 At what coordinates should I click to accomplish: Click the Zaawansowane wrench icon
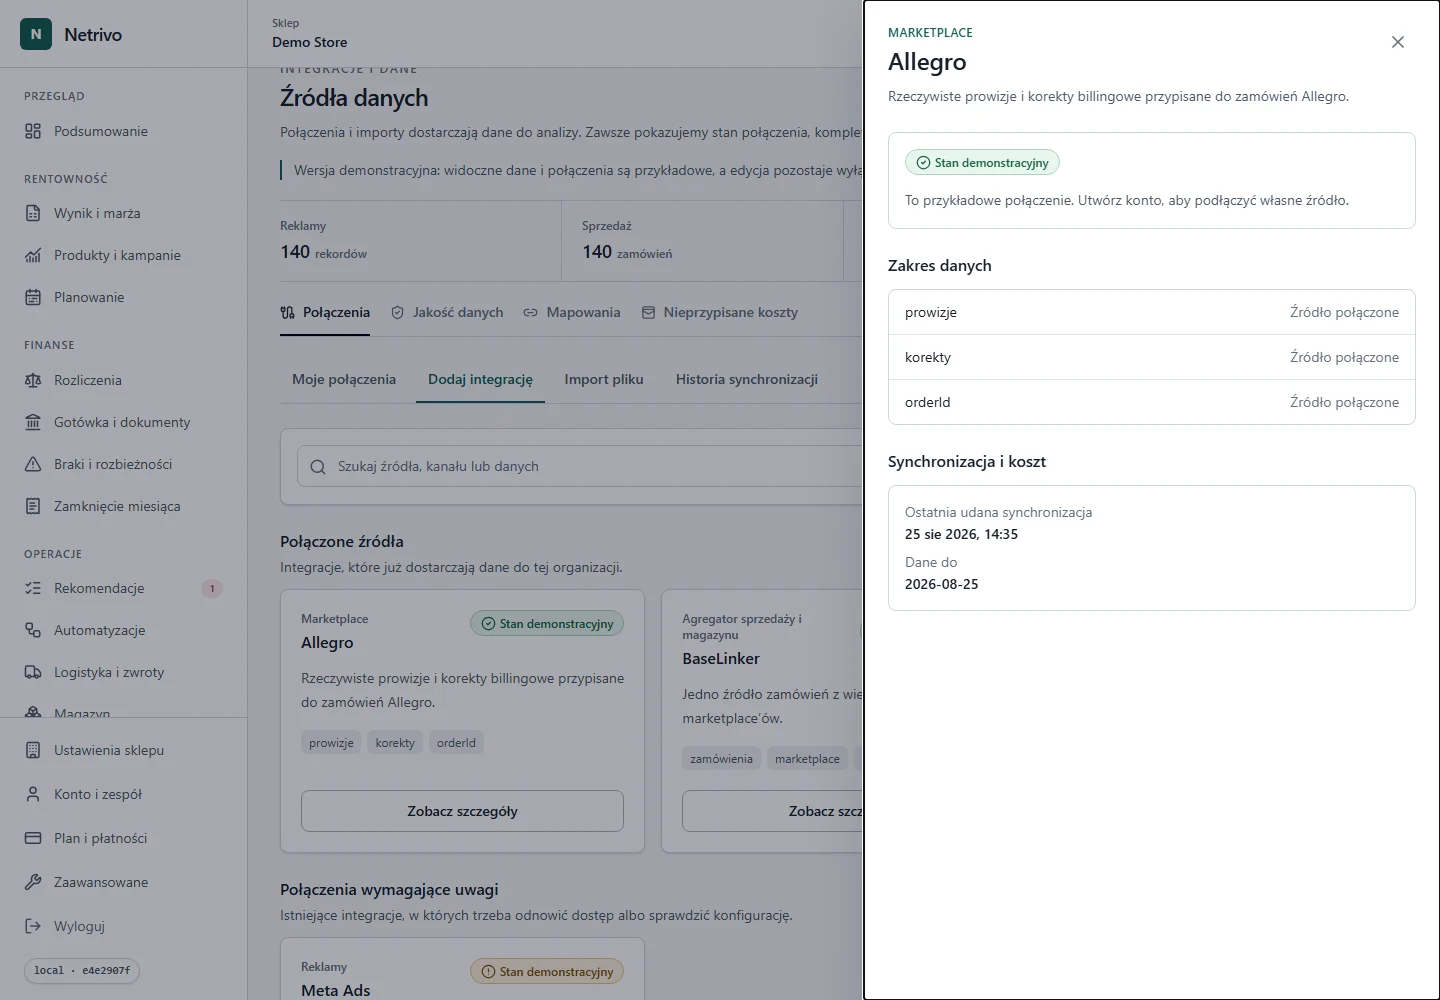[33, 882]
